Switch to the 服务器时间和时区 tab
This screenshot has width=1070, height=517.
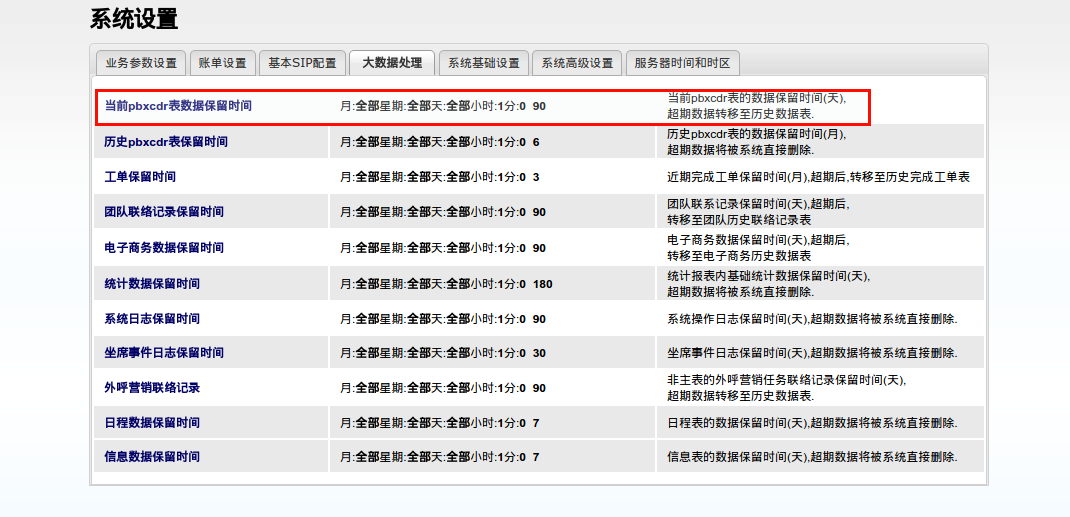[x=682, y=63]
